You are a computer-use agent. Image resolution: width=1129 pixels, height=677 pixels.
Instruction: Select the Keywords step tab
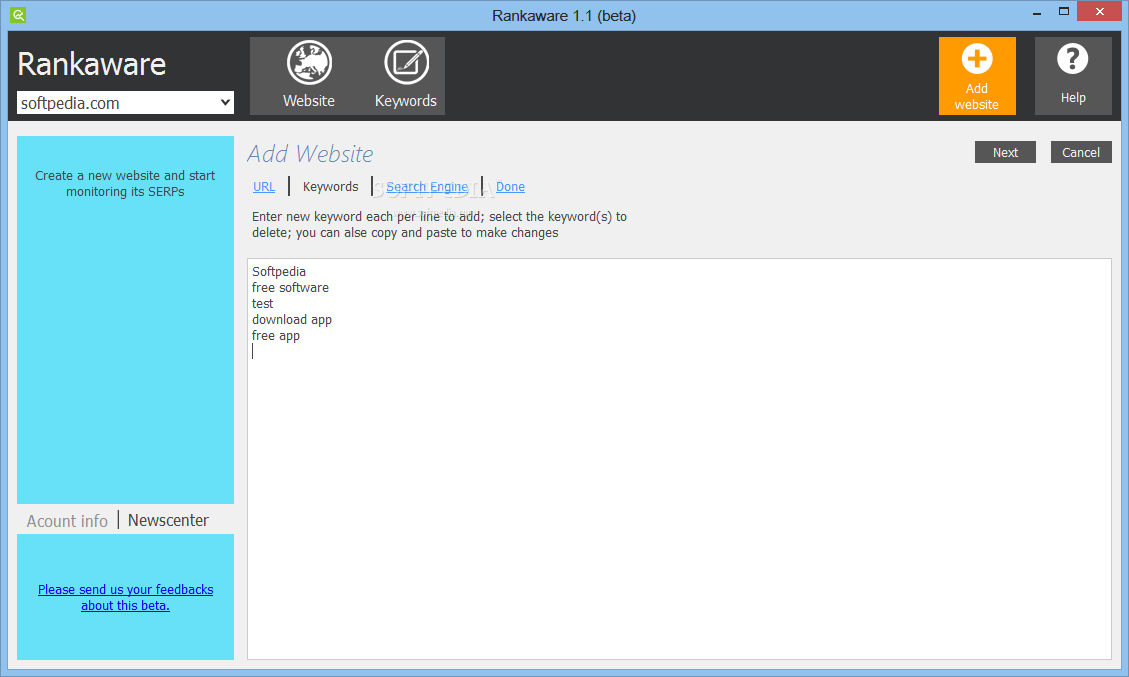pos(330,187)
